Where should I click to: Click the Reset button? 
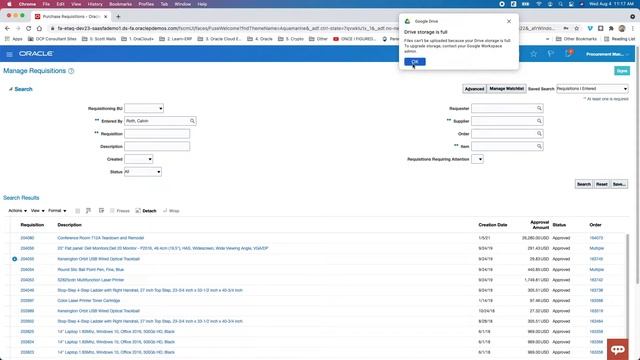coord(602,184)
